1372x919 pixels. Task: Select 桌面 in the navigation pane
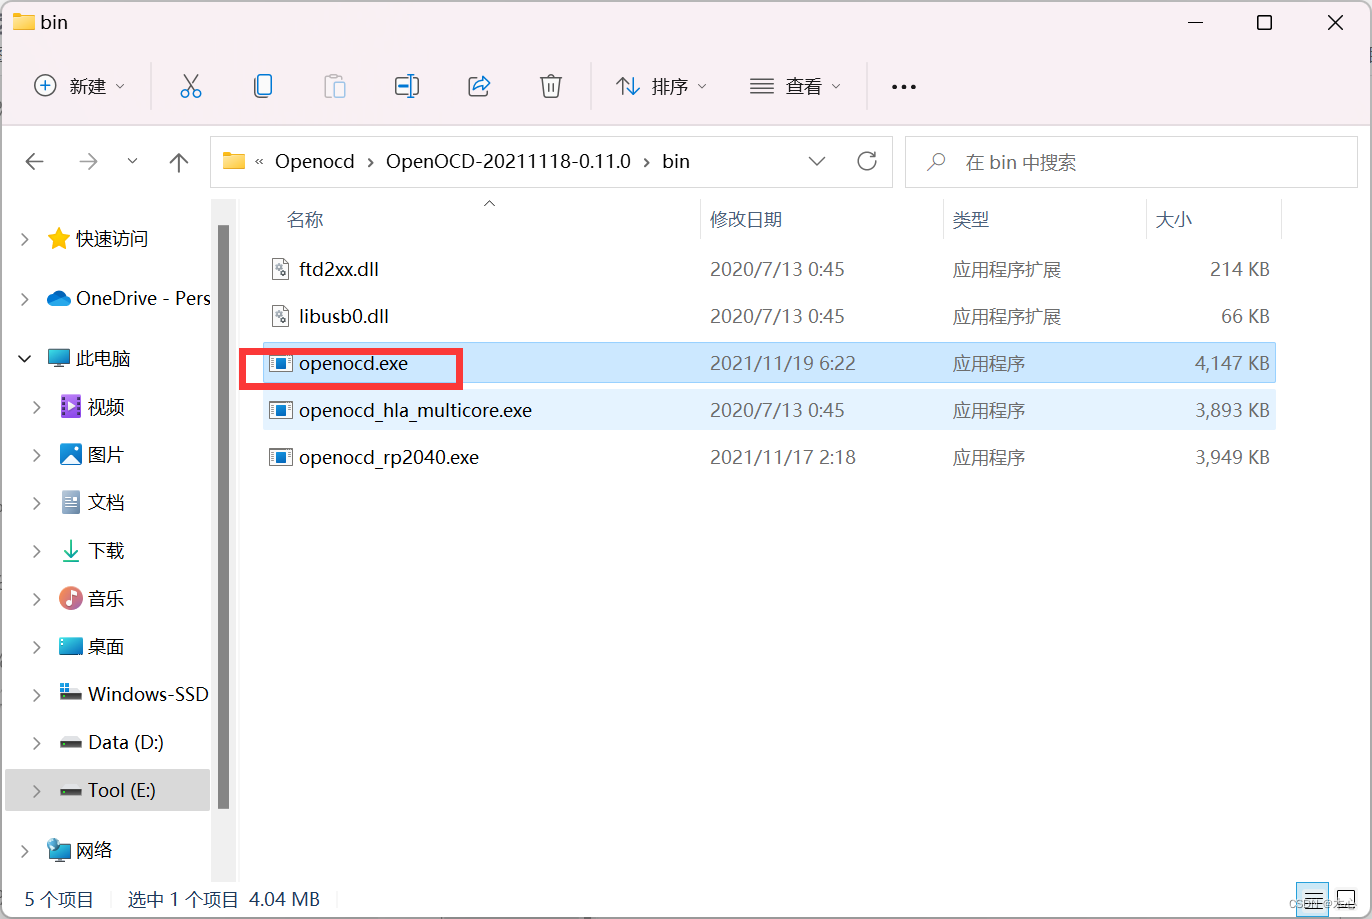coord(107,646)
